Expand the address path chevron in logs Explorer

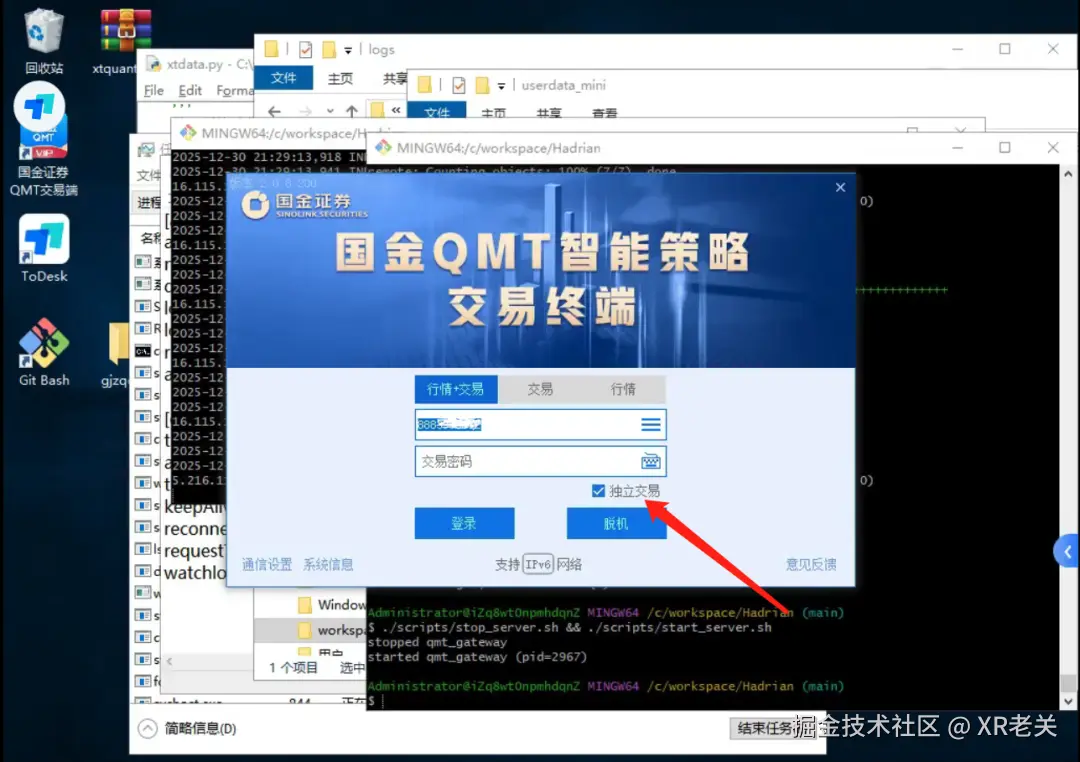pyautogui.click(x=396, y=110)
